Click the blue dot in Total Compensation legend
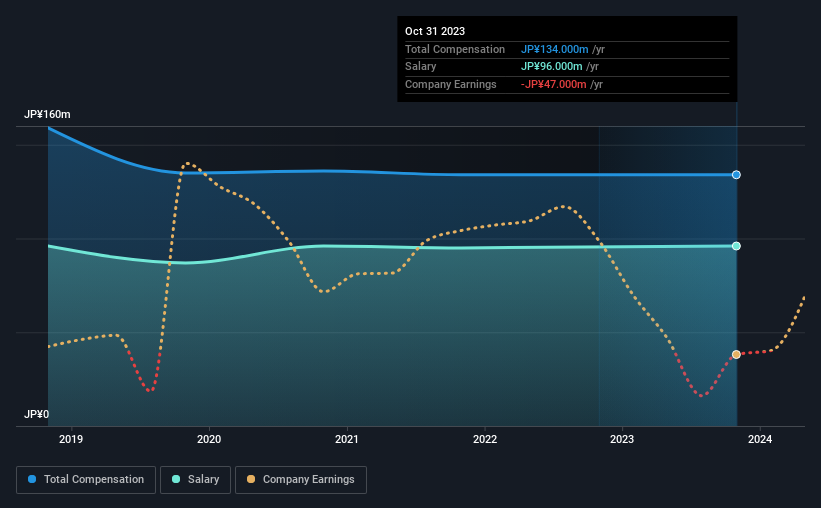The width and height of the screenshot is (821, 508). [x=32, y=479]
